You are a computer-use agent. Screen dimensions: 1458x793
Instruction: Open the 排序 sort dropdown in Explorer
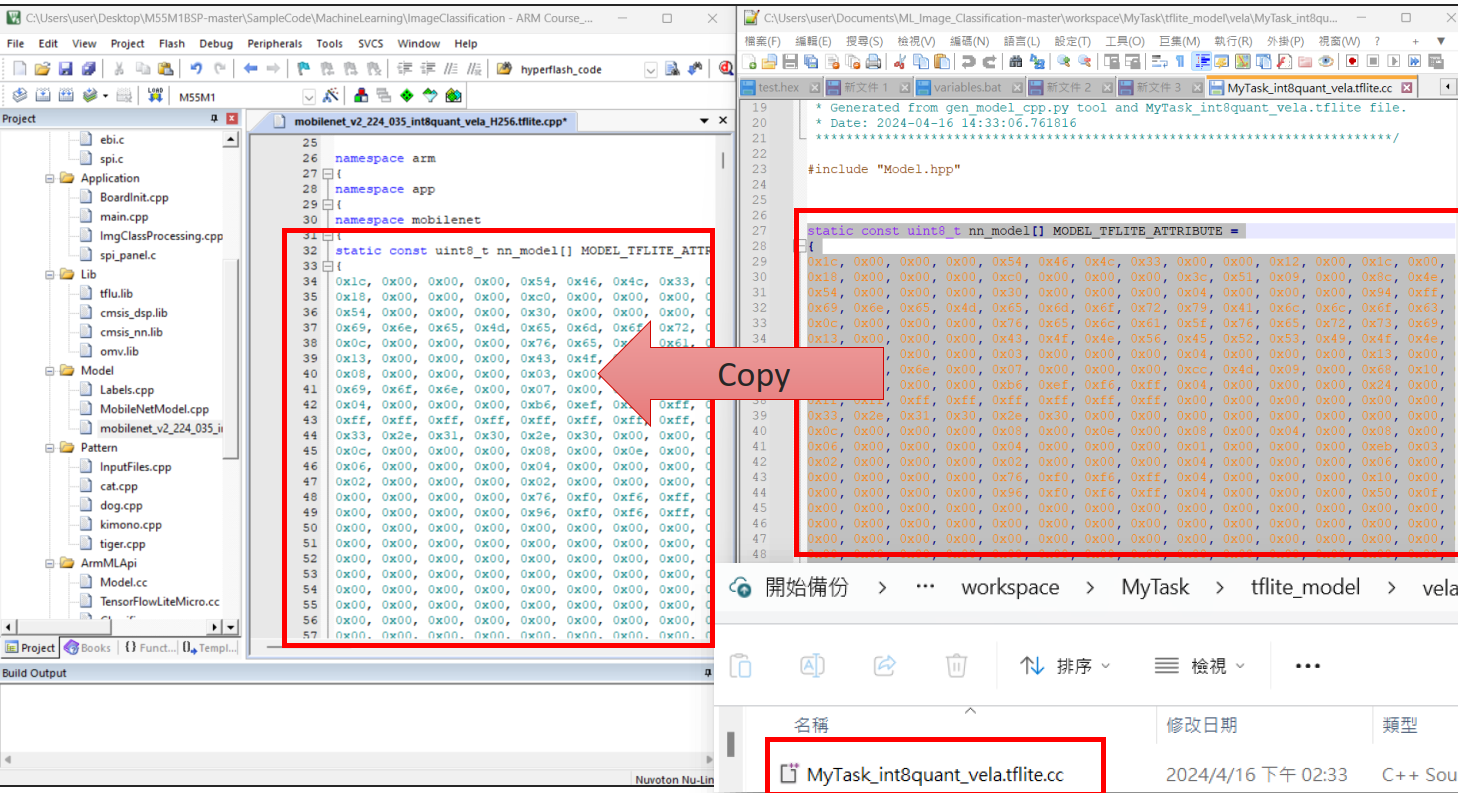click(1064, 665)
